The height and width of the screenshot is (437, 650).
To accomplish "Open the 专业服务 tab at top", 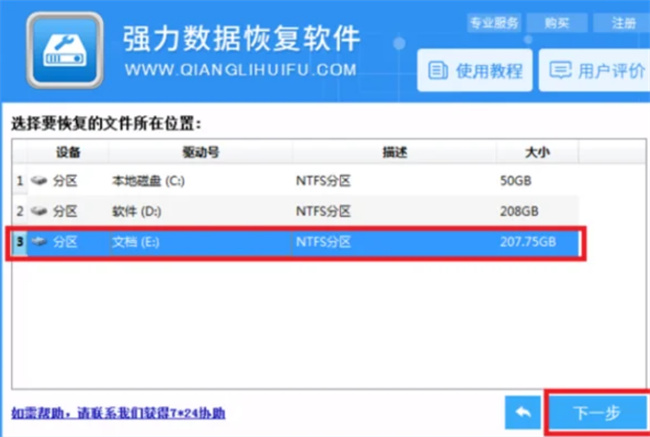I will tap(493, 22).
